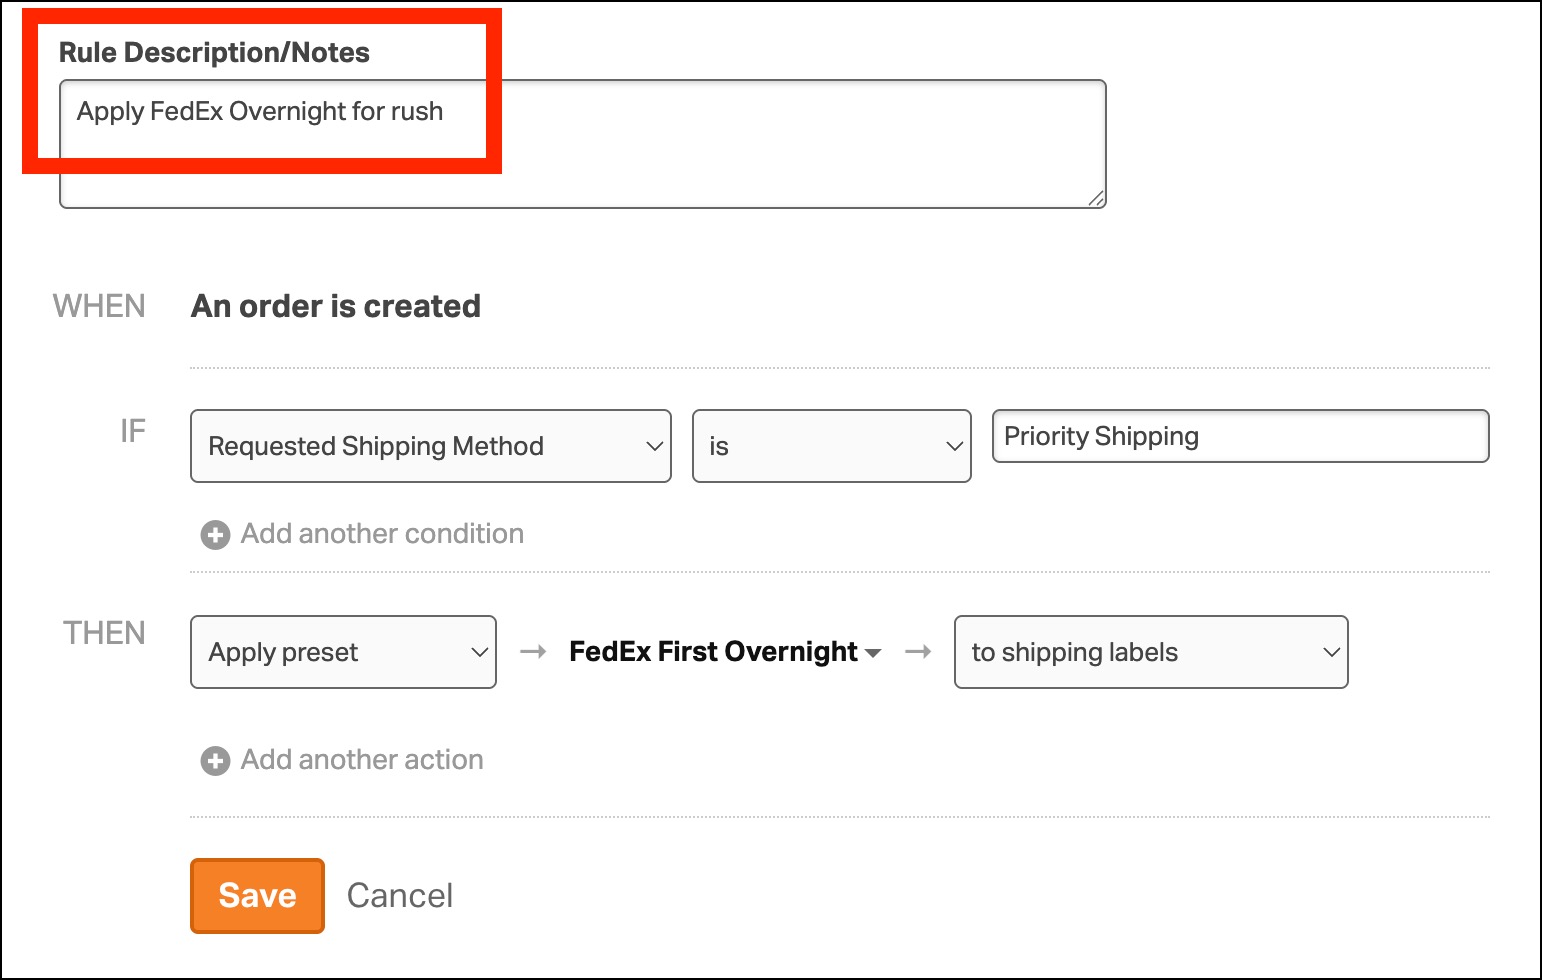Click the Cancel link

coord(400,895)
